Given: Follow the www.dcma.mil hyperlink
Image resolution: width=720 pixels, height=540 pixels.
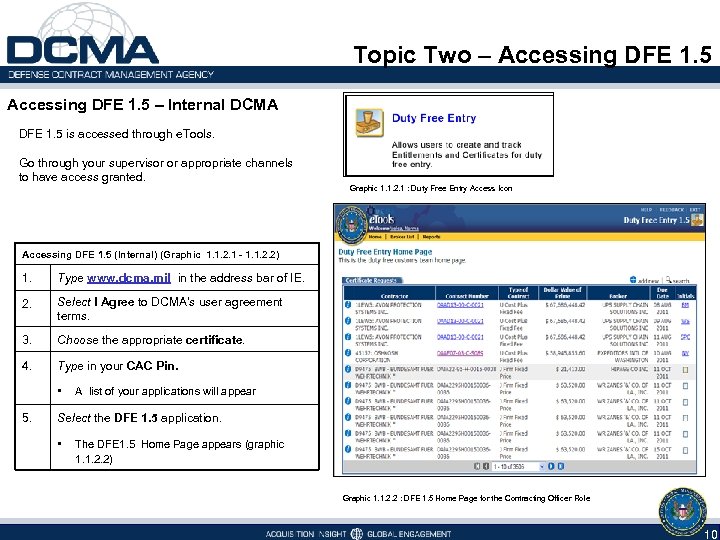Looking at the screenshot, I should click(x=129, y=278).
